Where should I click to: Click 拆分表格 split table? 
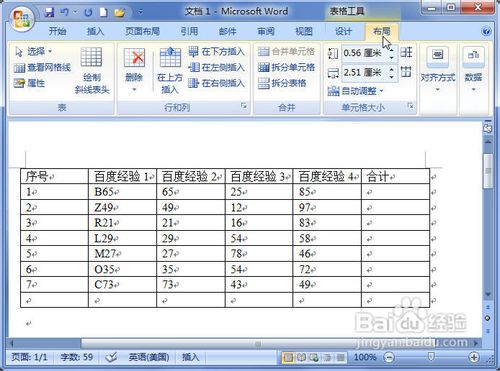click(282, 83)
